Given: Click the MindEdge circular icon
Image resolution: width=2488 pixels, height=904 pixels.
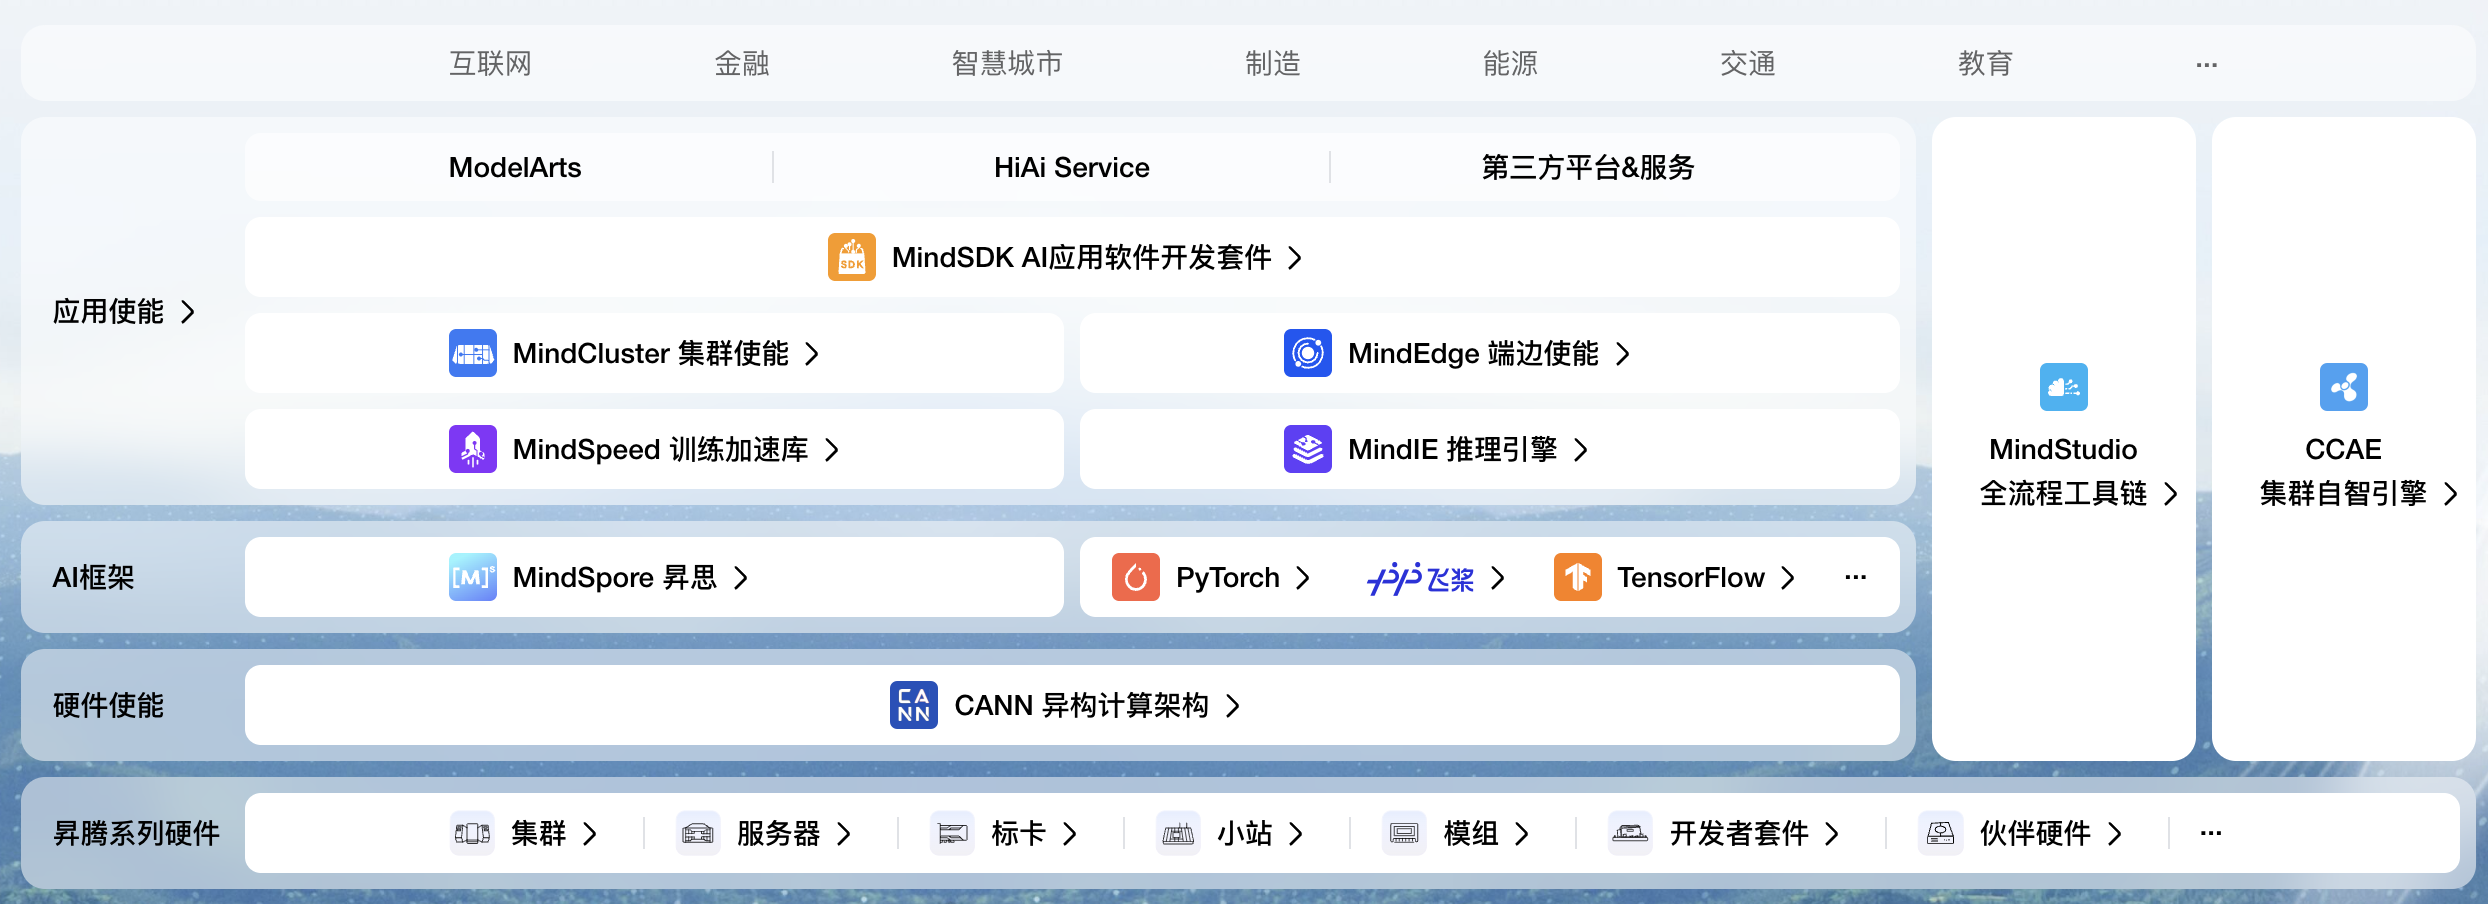Looking at the screenshot, I should coord(1308,353).
